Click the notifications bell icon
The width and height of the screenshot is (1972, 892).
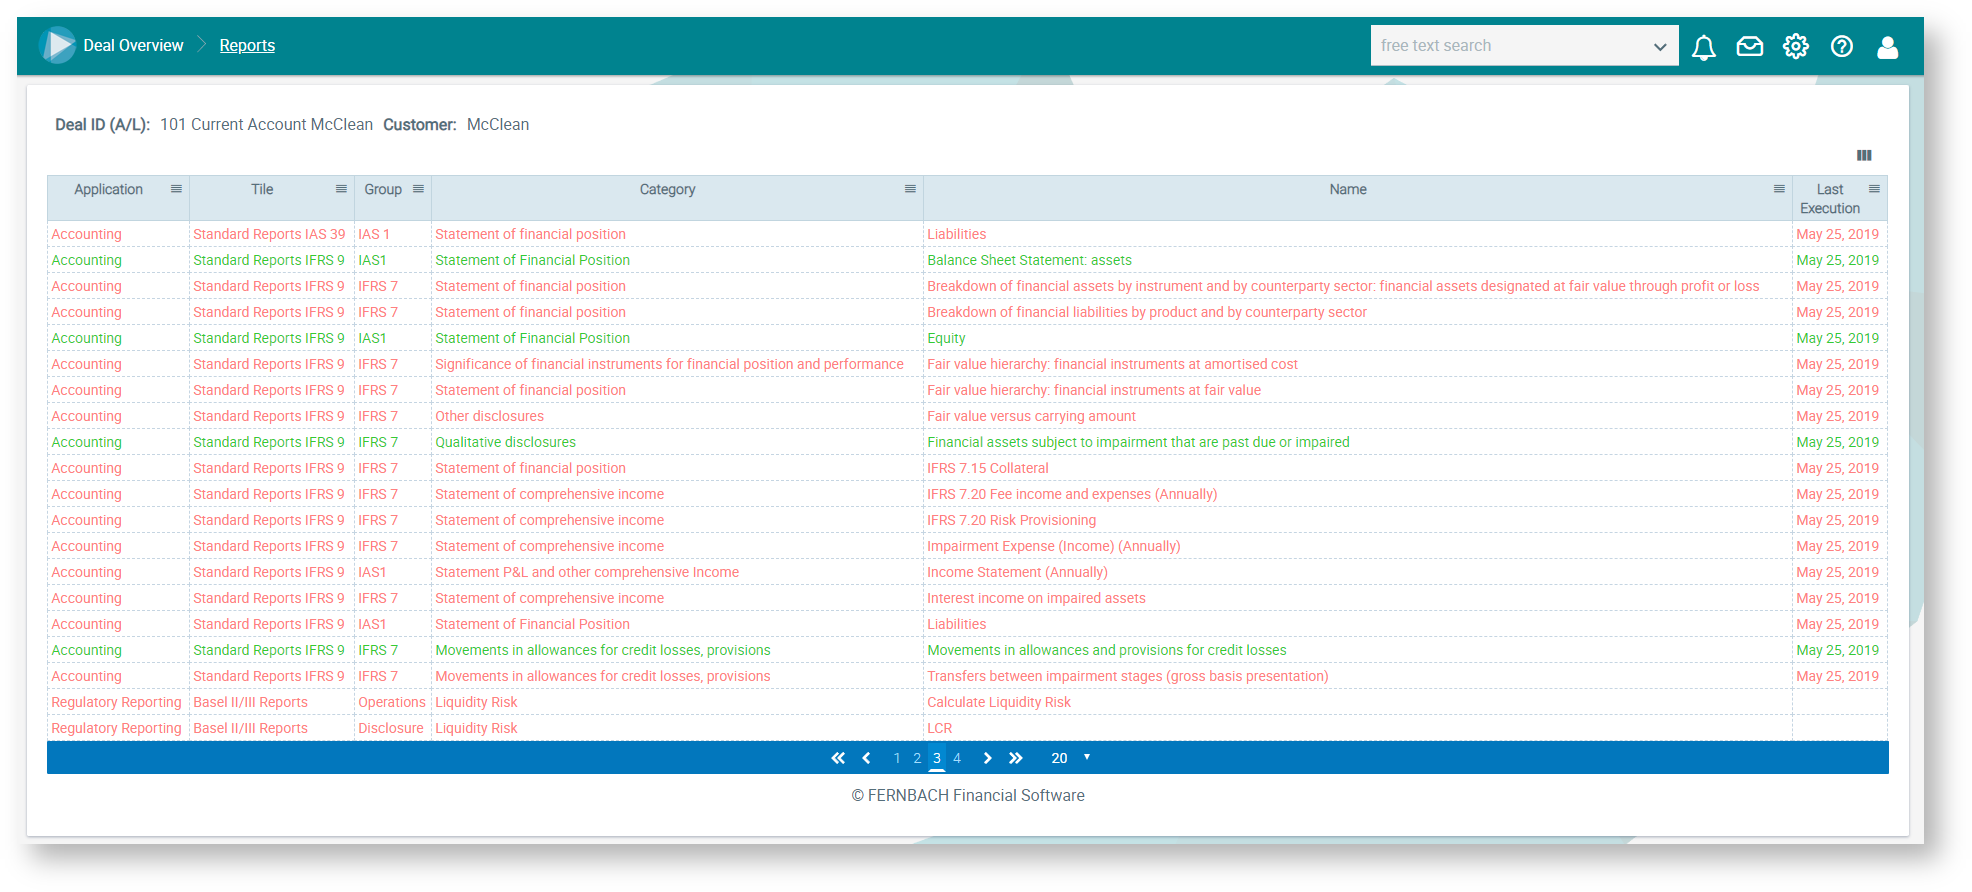[x=1703, y=47]
